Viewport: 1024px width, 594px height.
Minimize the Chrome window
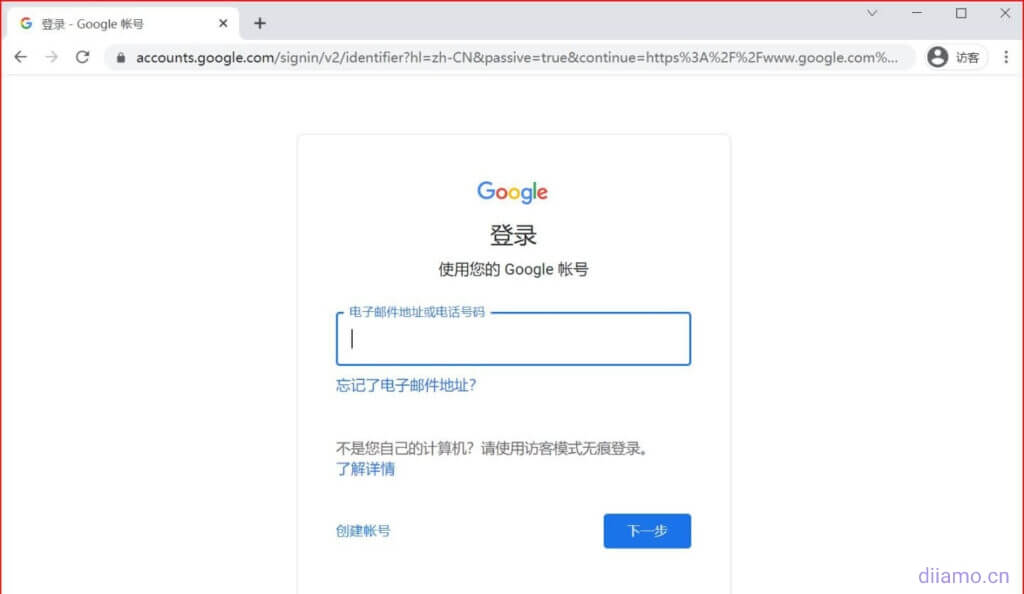click(x=917, y=13)
